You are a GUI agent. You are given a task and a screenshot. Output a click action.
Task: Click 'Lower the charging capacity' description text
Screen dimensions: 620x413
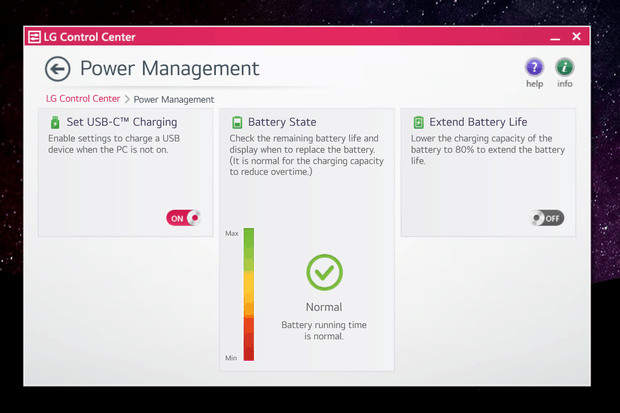click(x=488, y=150)
